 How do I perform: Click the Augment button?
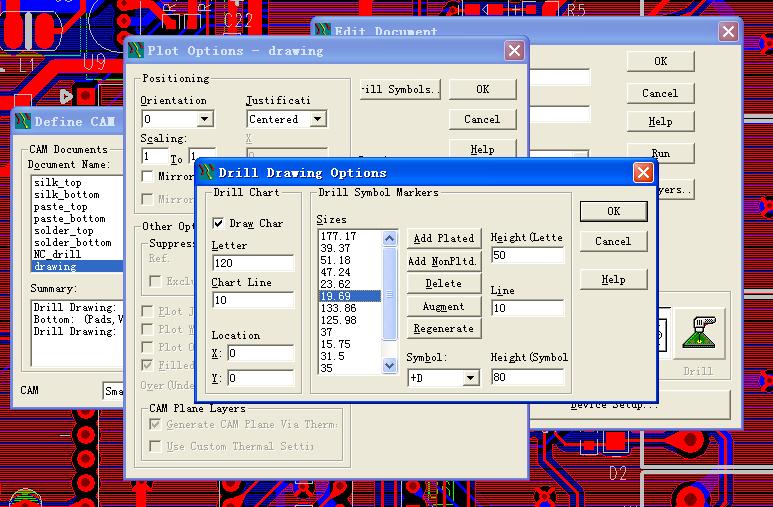pyautogui.click(x=443, y=307)
